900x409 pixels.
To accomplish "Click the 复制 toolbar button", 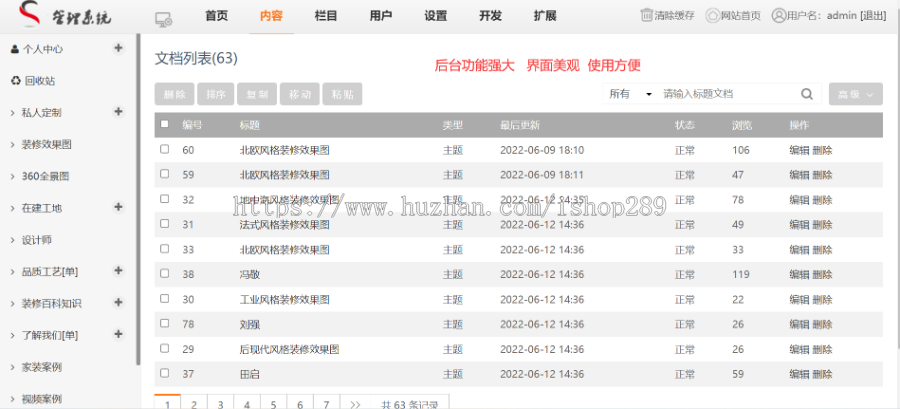I will click(257, 94).
